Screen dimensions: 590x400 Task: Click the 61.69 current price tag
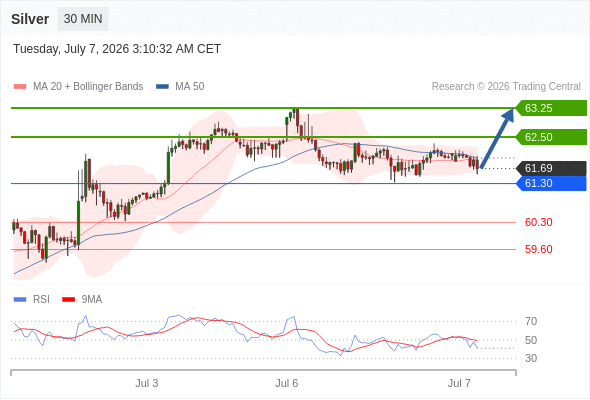[x=551, y=168]
